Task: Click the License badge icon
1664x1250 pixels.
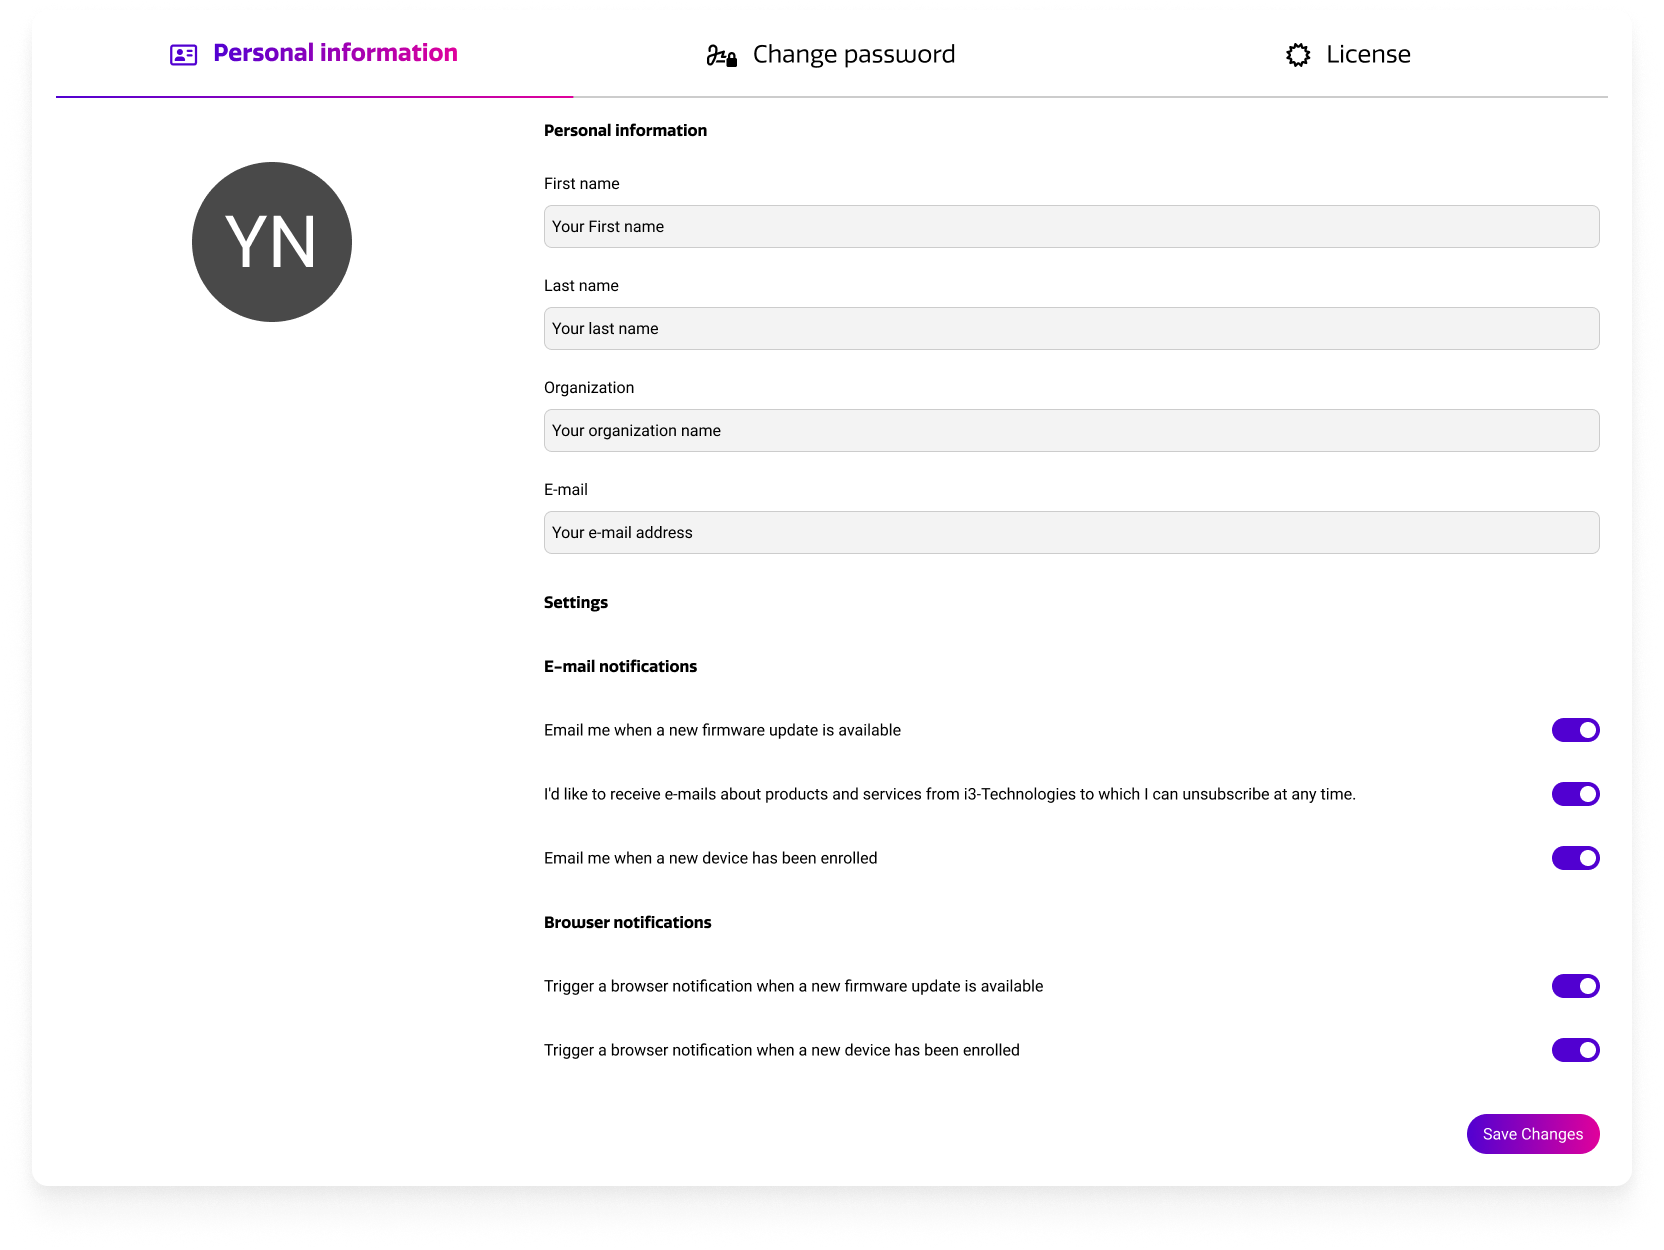Action: [1298, 55]
